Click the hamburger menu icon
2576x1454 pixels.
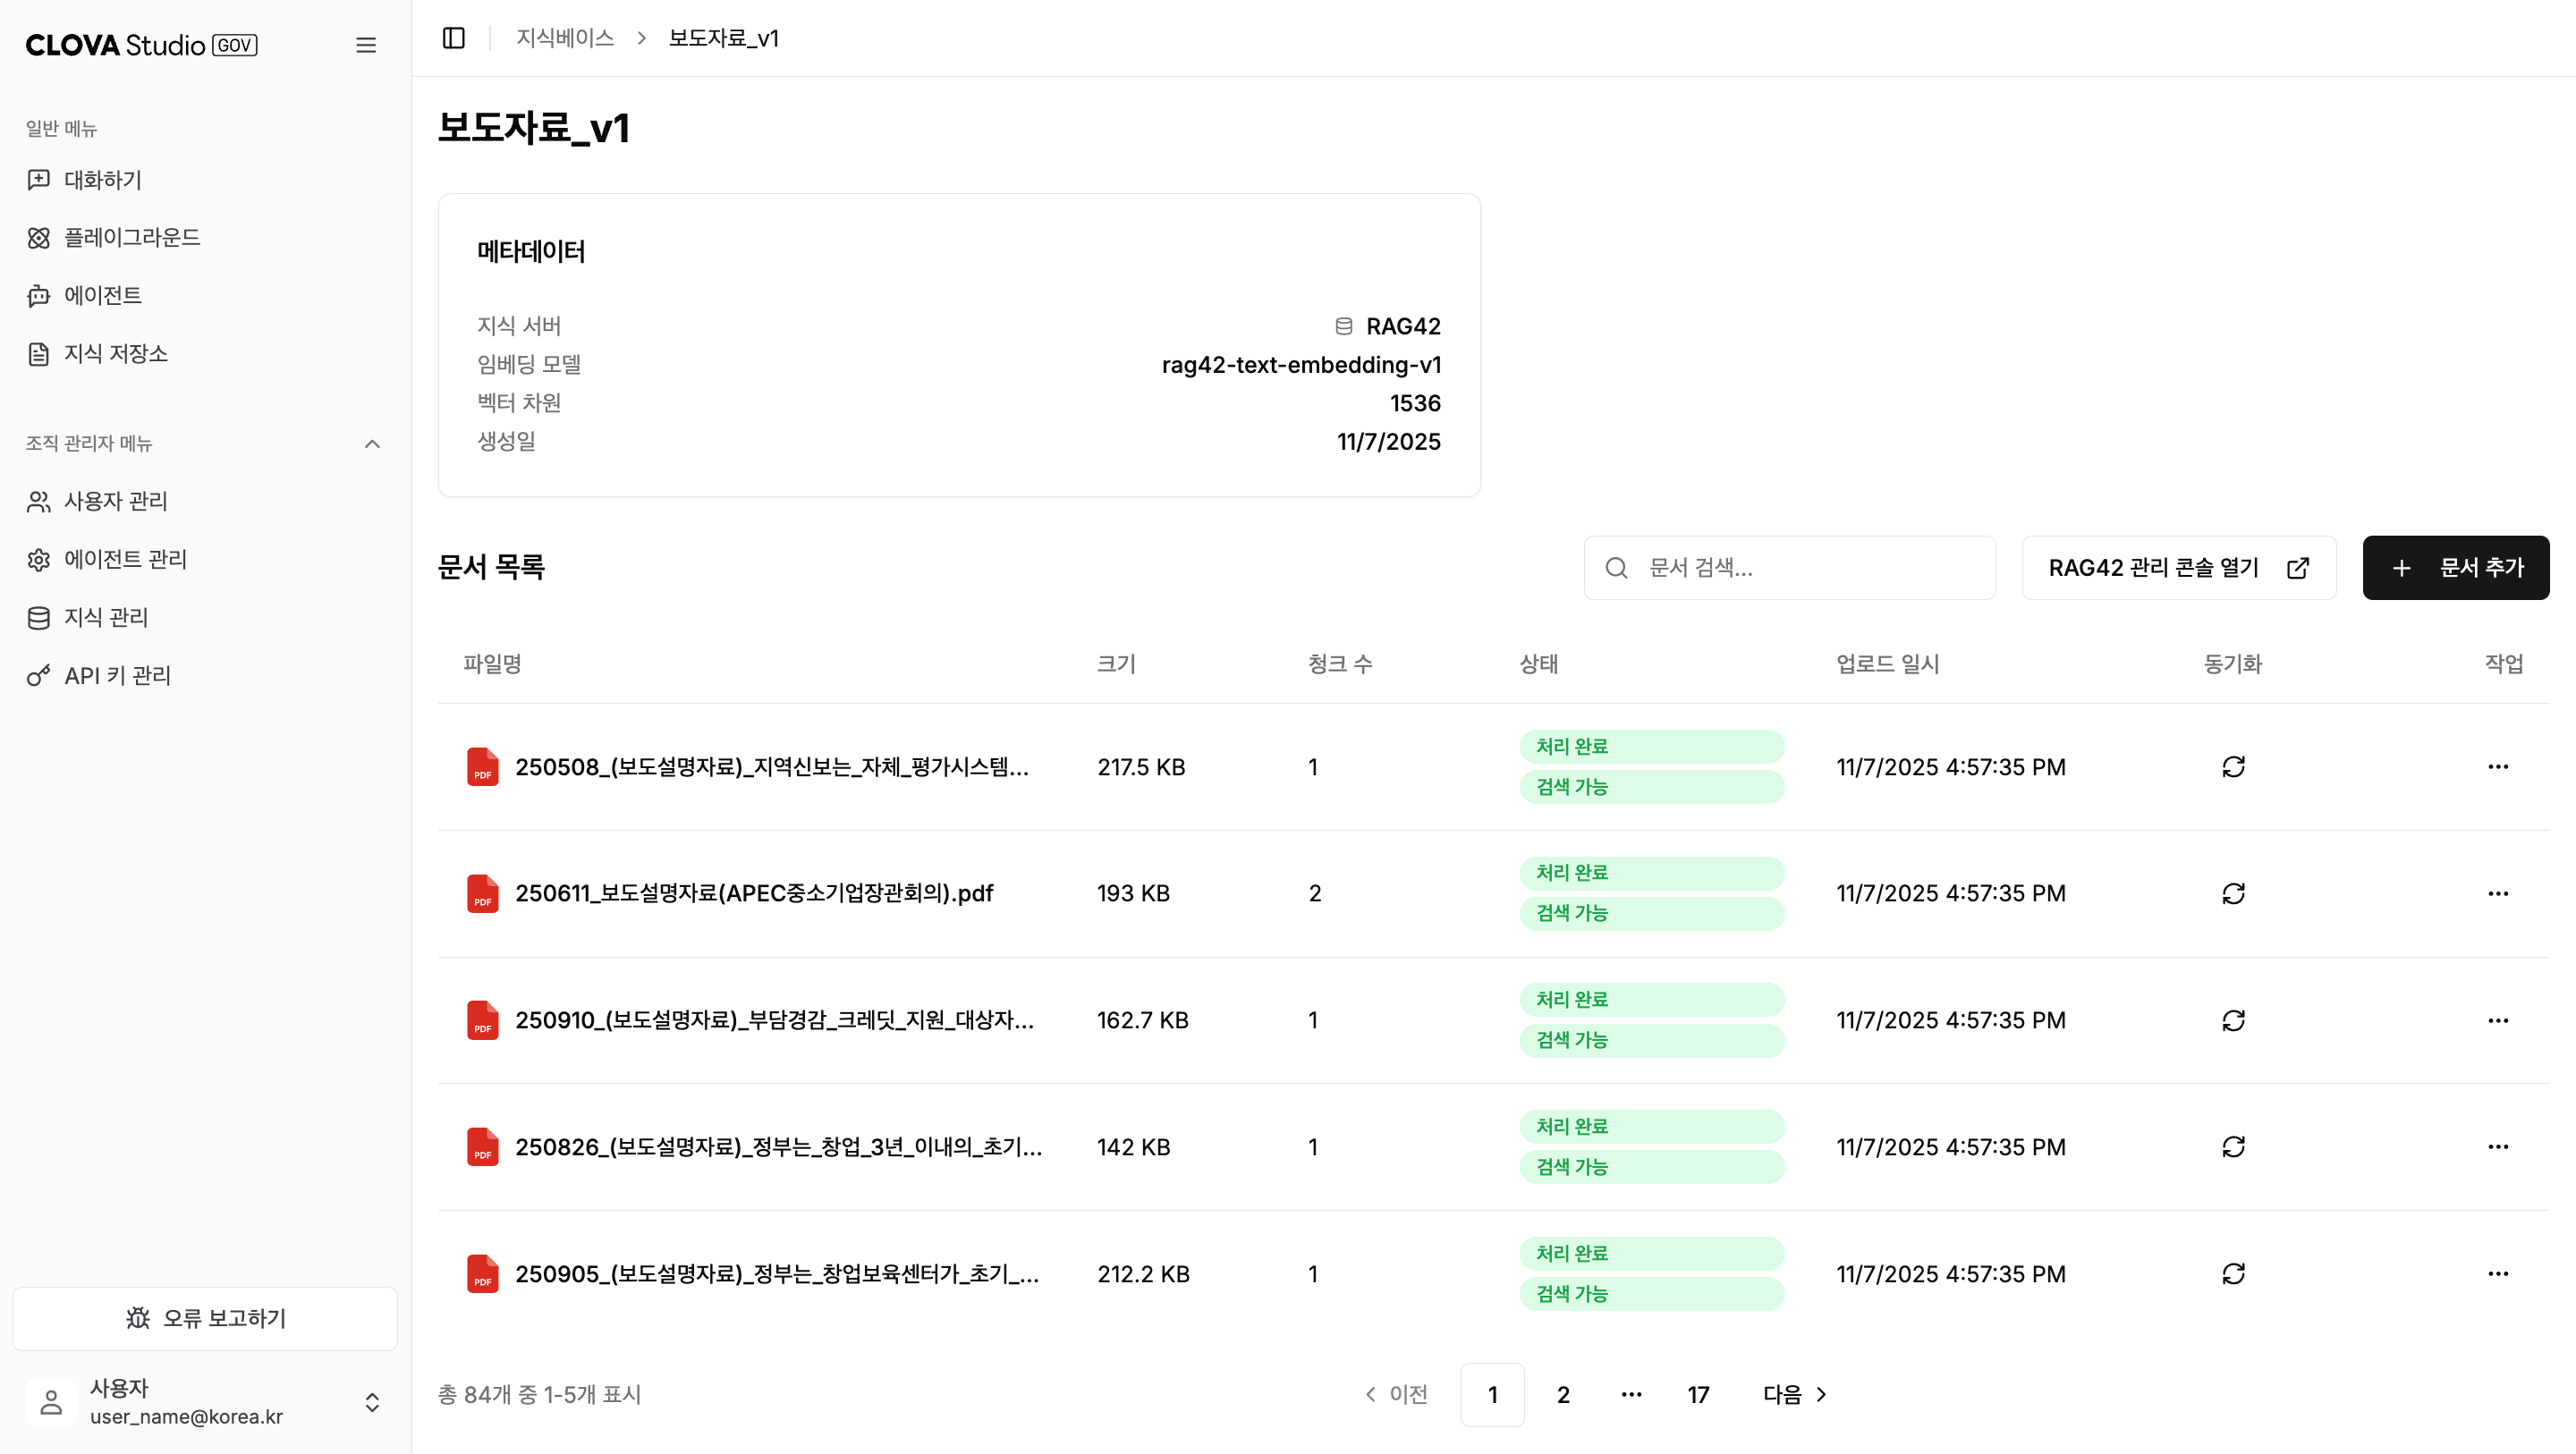(x=366, y=45)
